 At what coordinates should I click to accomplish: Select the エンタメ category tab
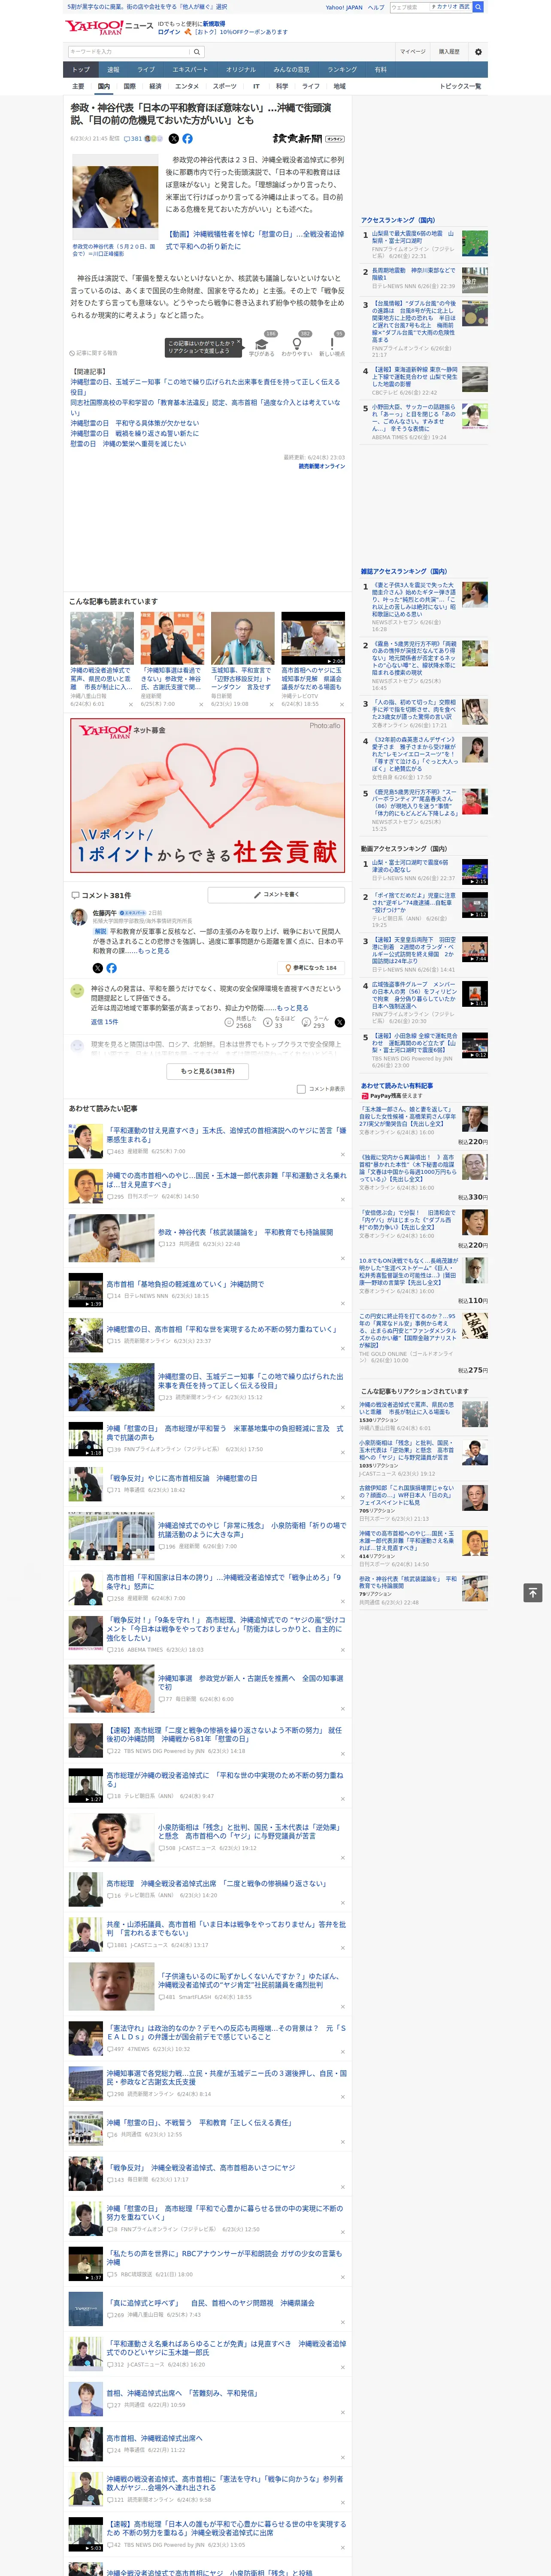(x=187, y=86)
